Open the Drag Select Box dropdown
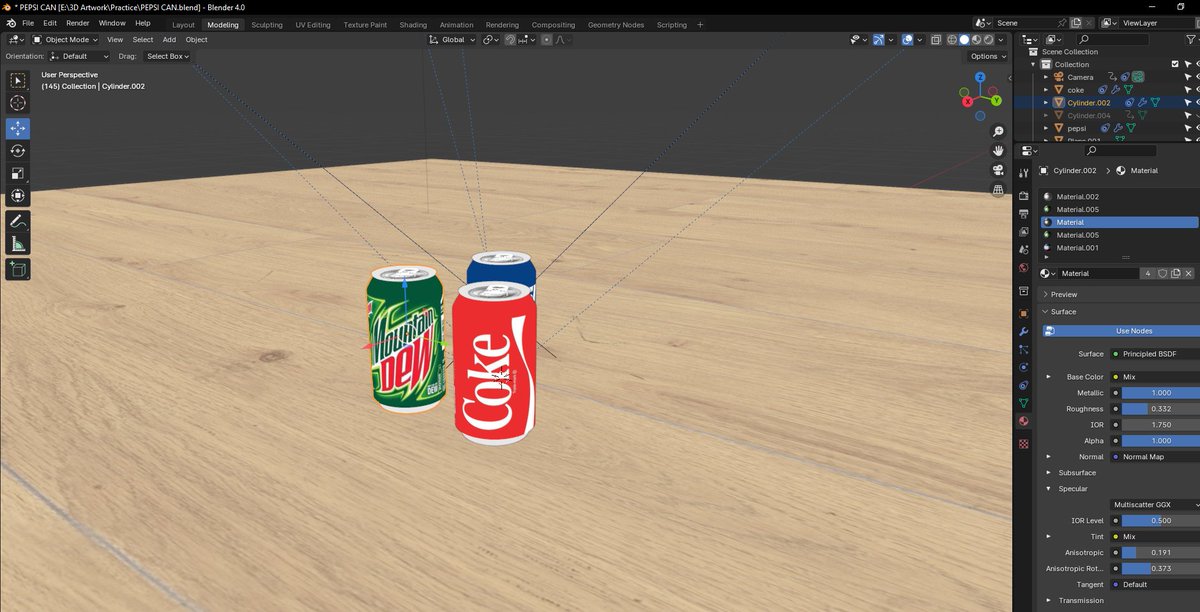This screenshot has height=612, width=1200. tap(166, 56)
